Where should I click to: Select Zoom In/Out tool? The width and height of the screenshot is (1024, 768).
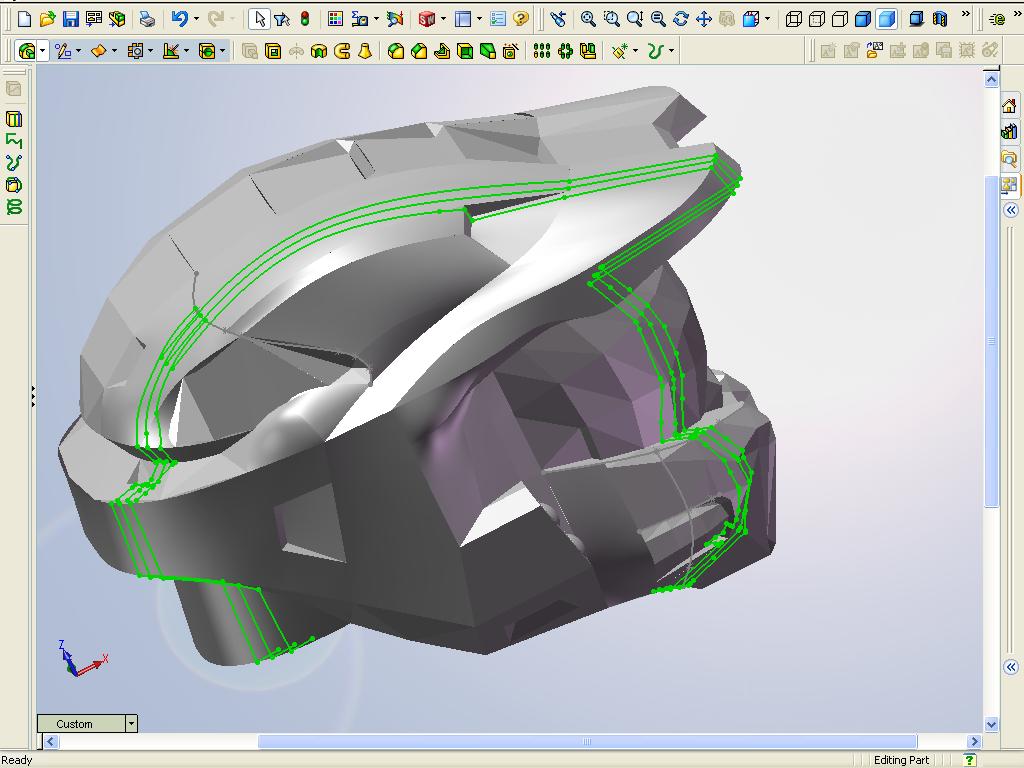click(x=634, y=19)
